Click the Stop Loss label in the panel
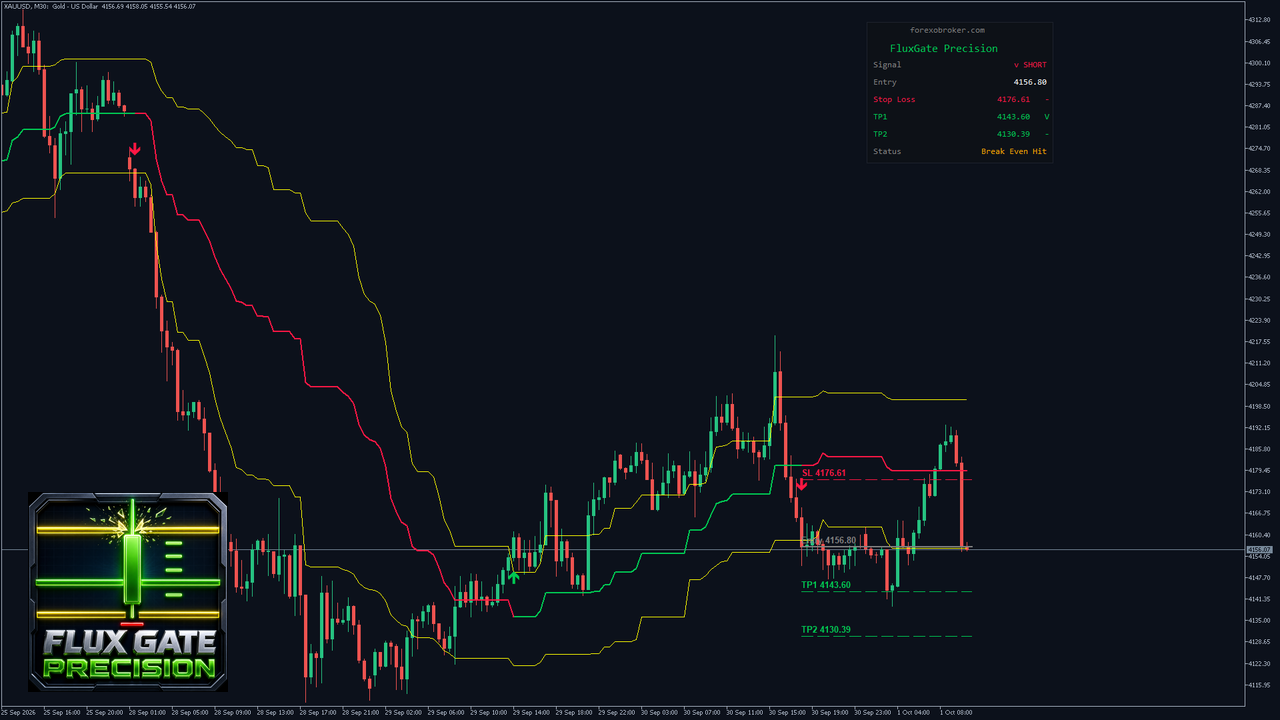 tap(894, 99)
